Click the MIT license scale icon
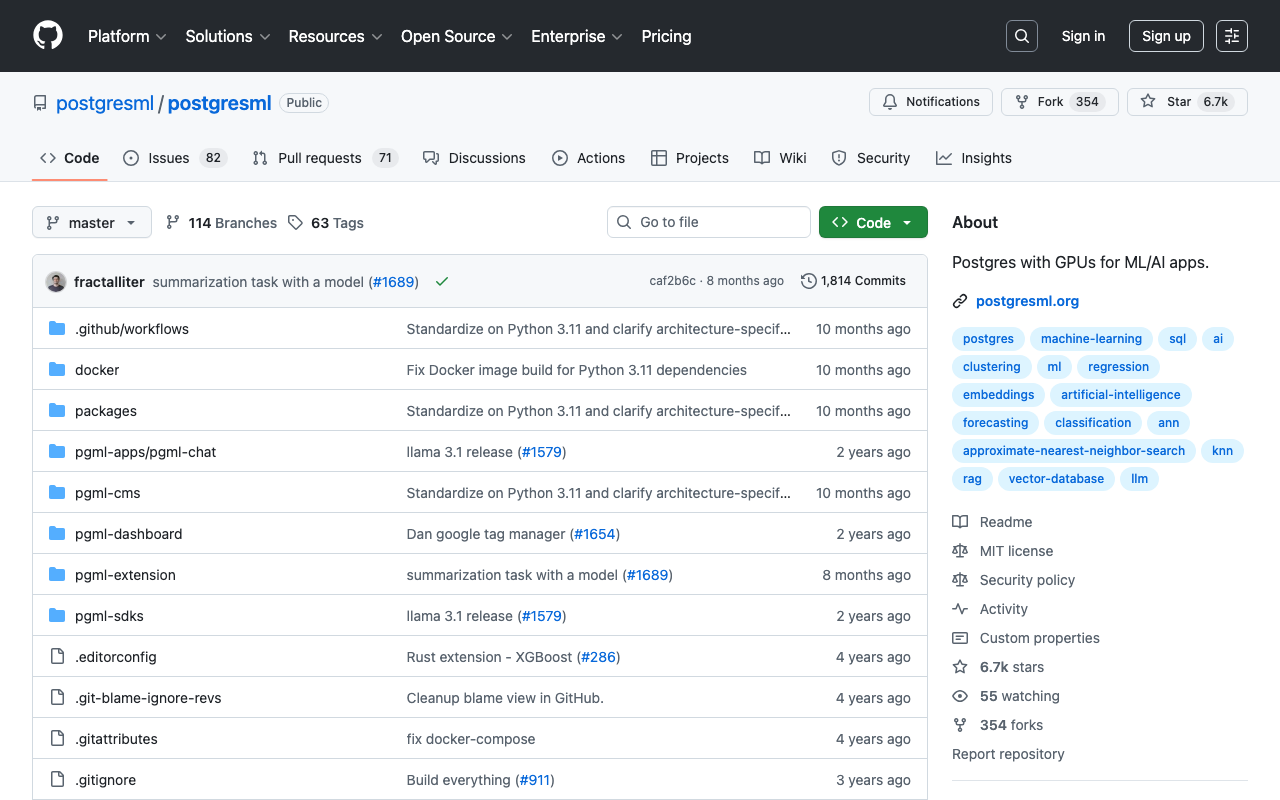Viewport: 1280px width, 800px height. [960, 551]
